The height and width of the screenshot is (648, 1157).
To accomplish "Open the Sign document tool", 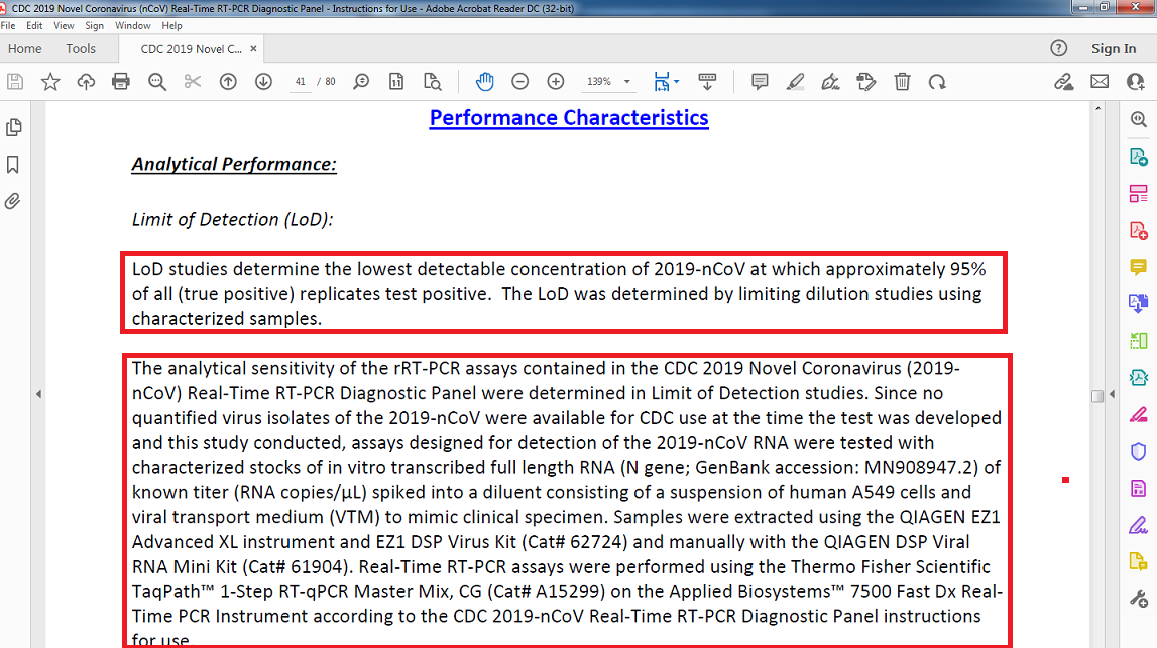I will point(831,82).
